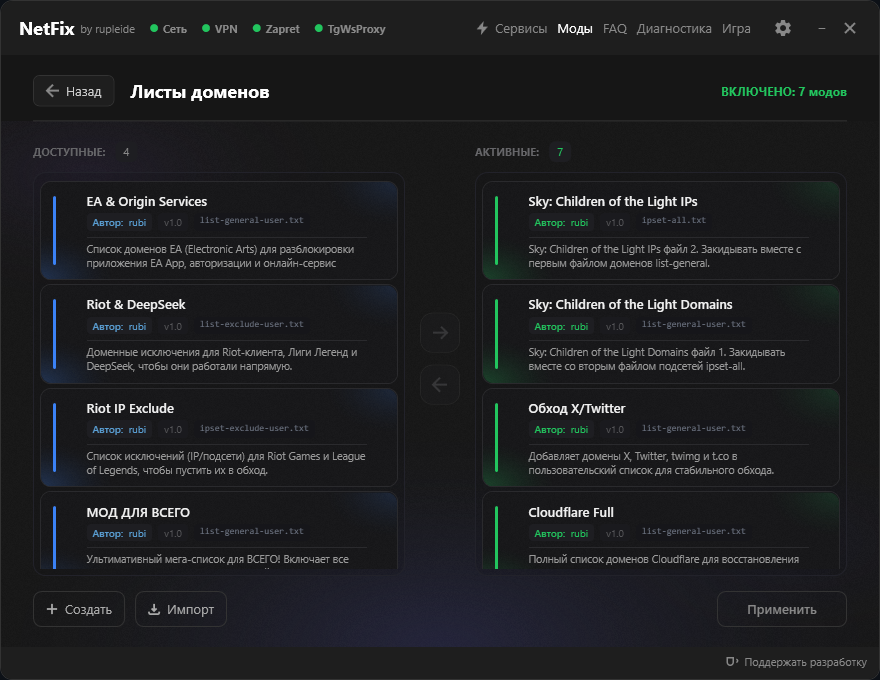
Task: Switch to the Диагностика tab
Action: tap(673, 29)
